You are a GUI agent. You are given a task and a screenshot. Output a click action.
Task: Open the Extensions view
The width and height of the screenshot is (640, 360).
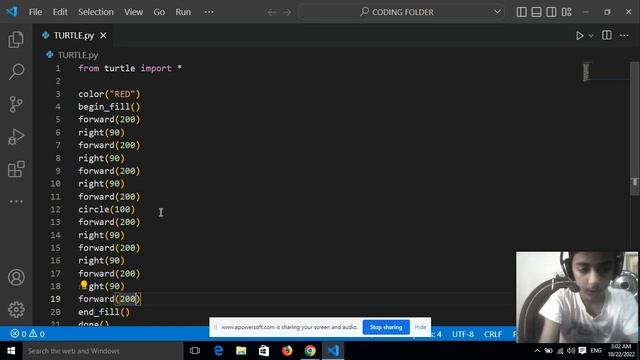pos(16,169)
